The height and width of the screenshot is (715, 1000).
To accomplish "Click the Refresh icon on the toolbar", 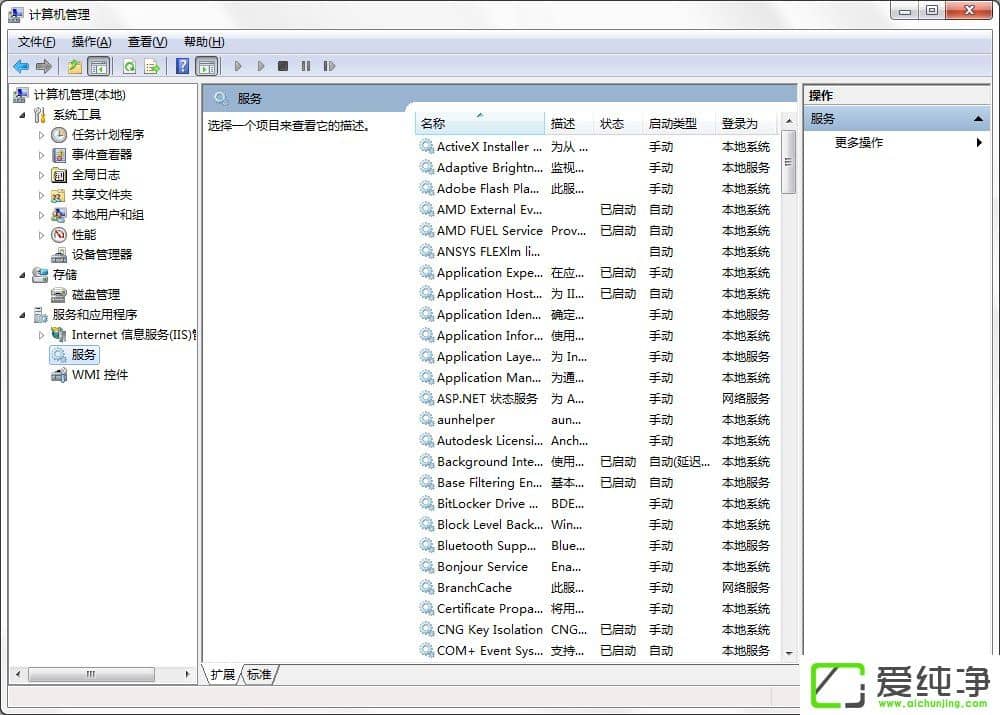I will (x=130, y=66).
